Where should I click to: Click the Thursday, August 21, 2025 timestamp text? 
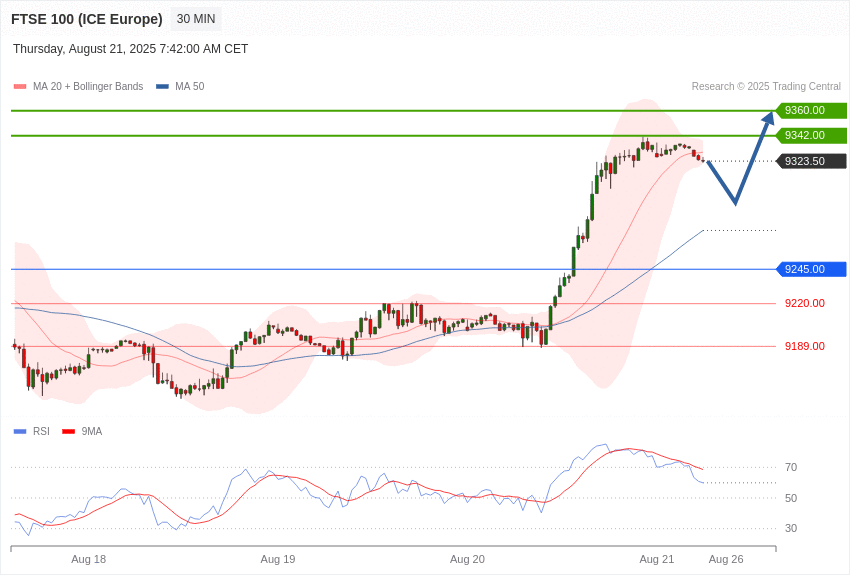coord(131,49)
